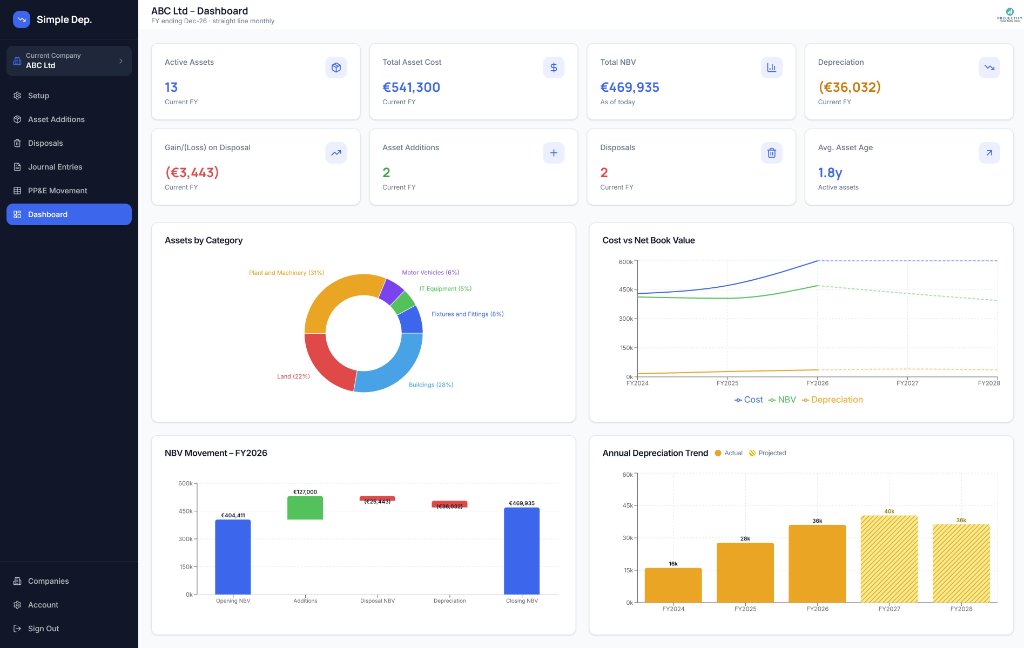
Task: Click the company building icon in selector
Action: pos(17,61)
